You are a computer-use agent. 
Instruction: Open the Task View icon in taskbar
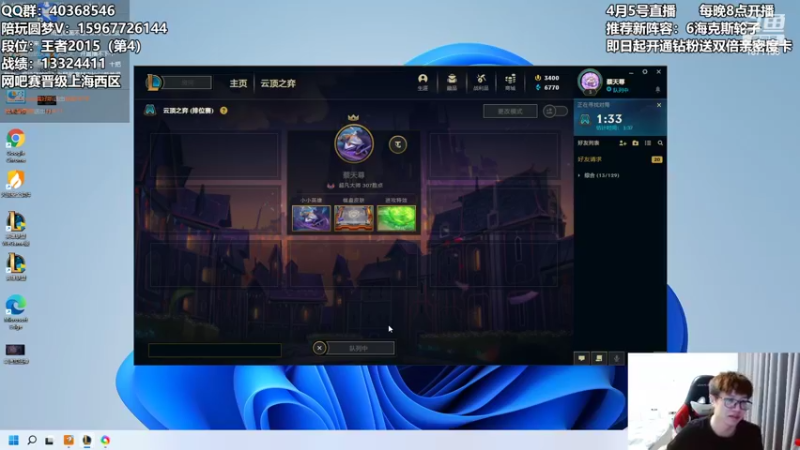point(49,440)
